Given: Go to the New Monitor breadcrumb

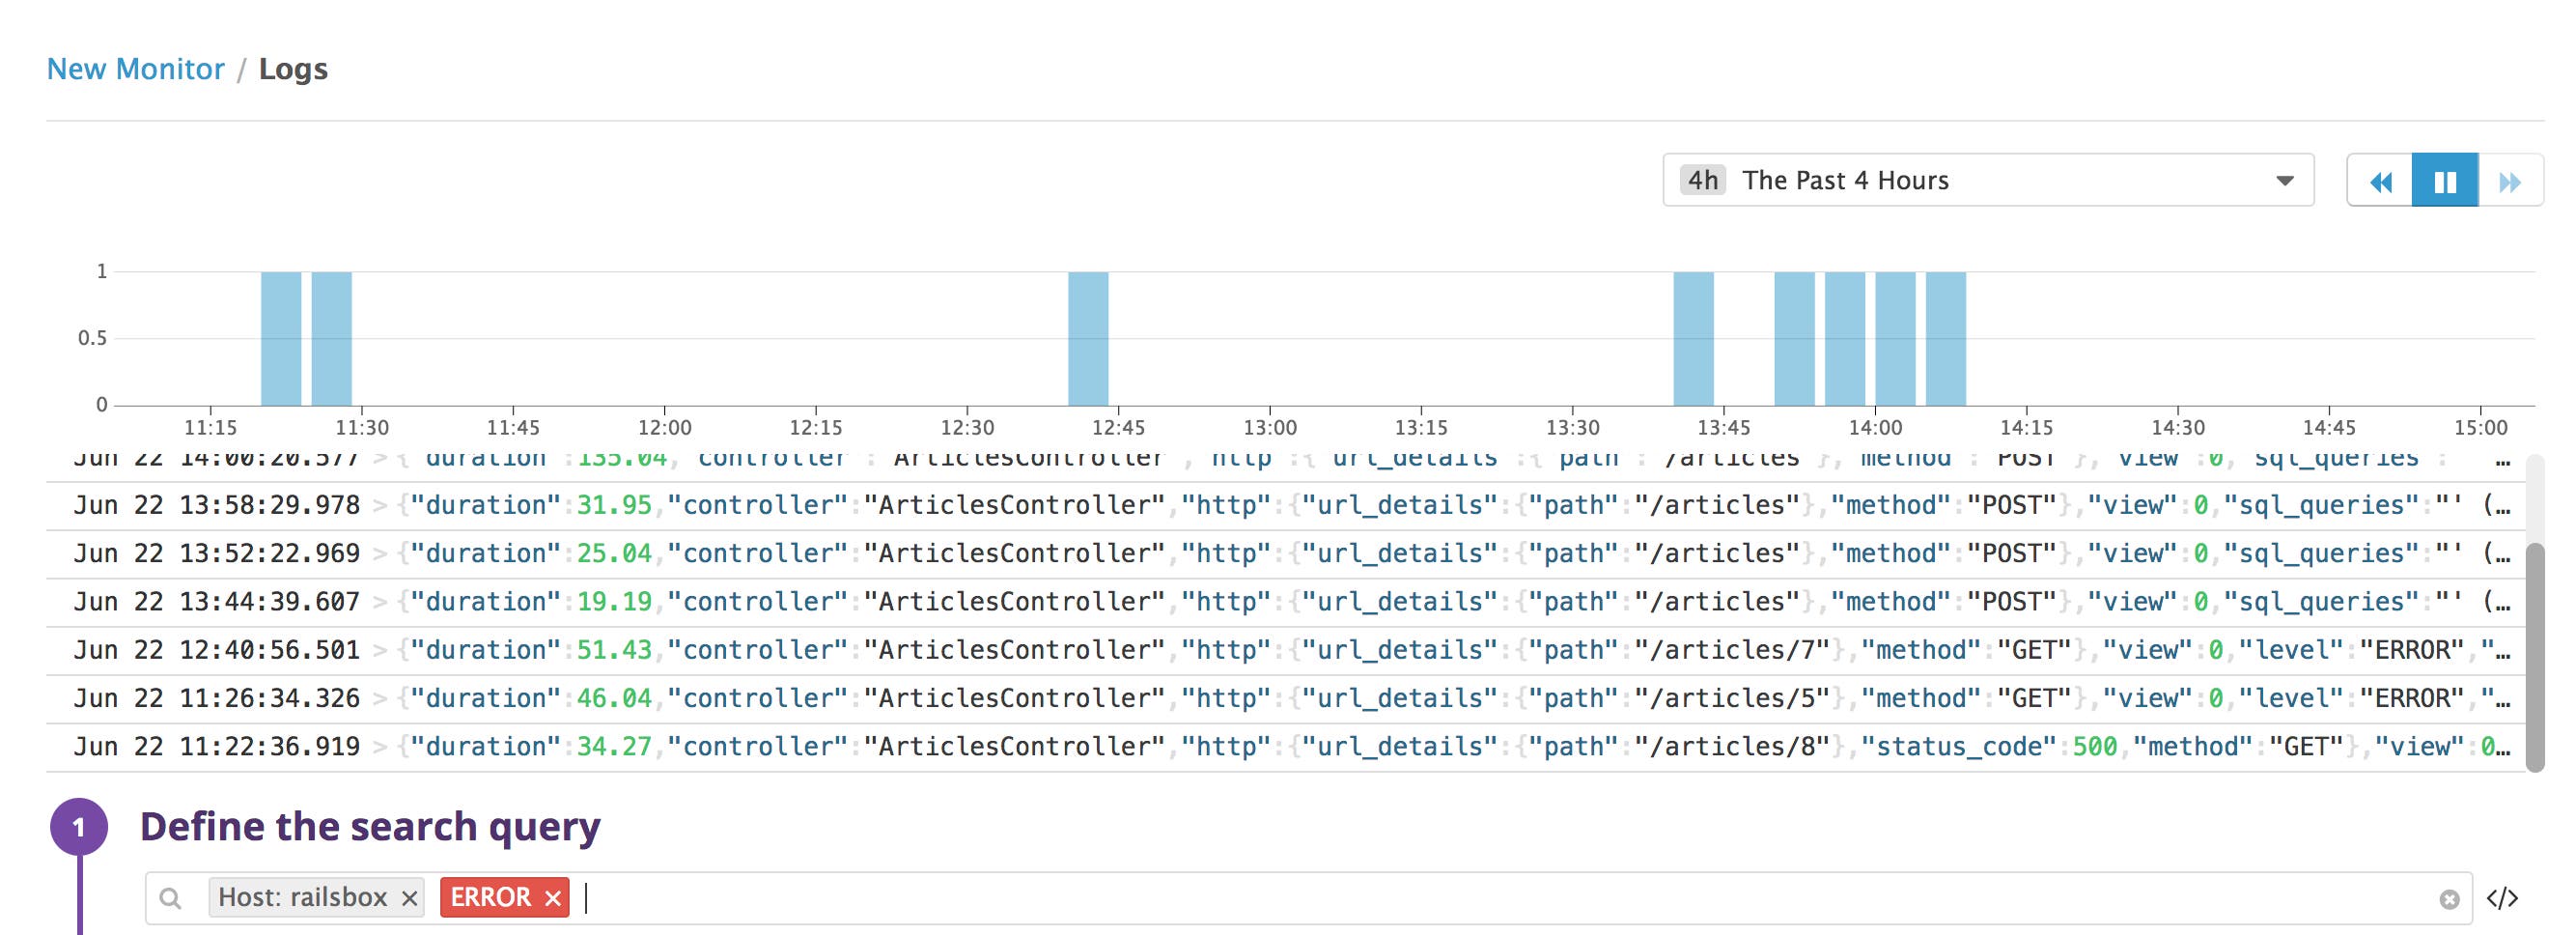Looking at the screenshot, I should point(136,69).
